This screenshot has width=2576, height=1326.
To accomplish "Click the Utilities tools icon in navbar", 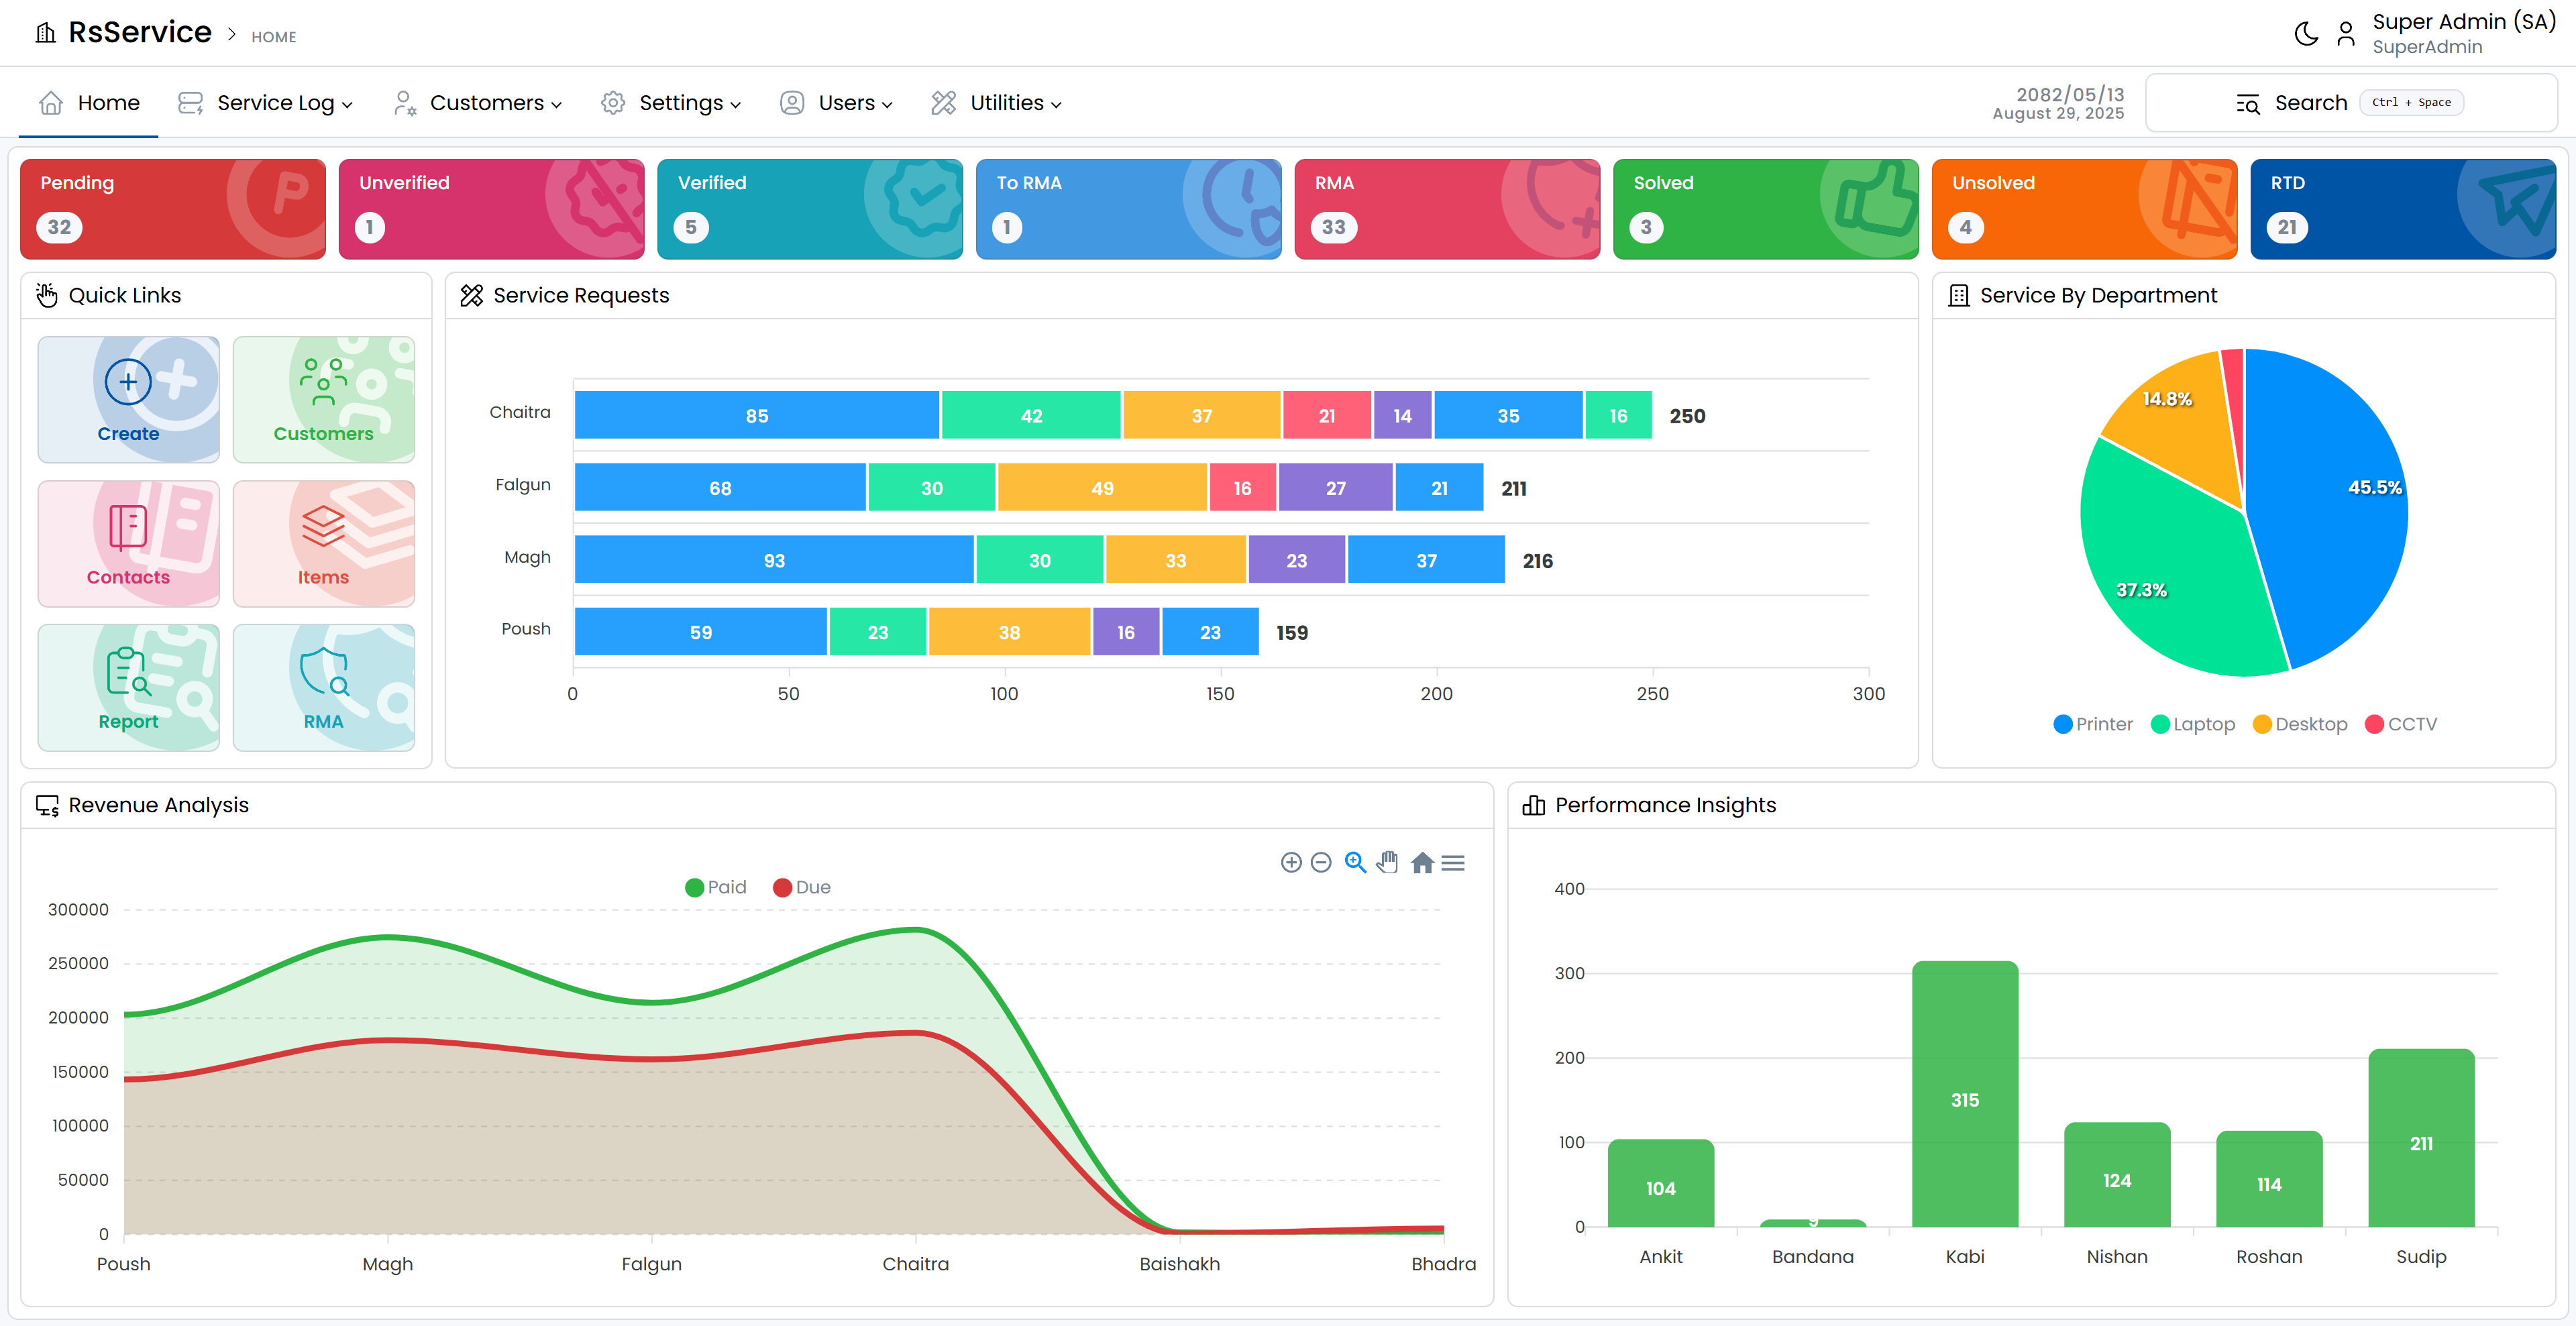I will pyautogui.click(x=943, y=103).
